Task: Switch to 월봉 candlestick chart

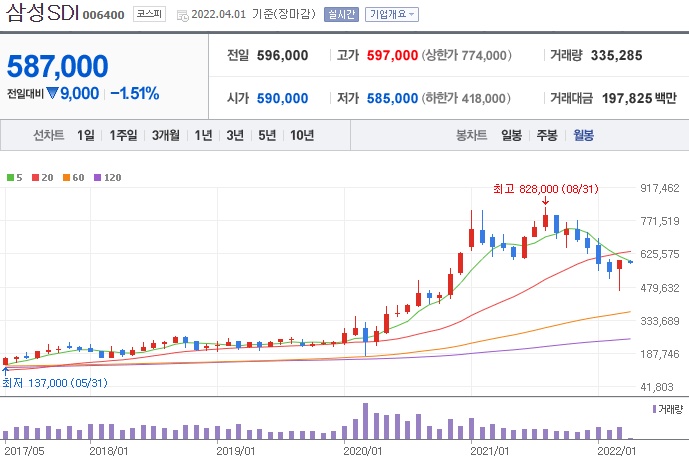Action: tap(583, 135)
